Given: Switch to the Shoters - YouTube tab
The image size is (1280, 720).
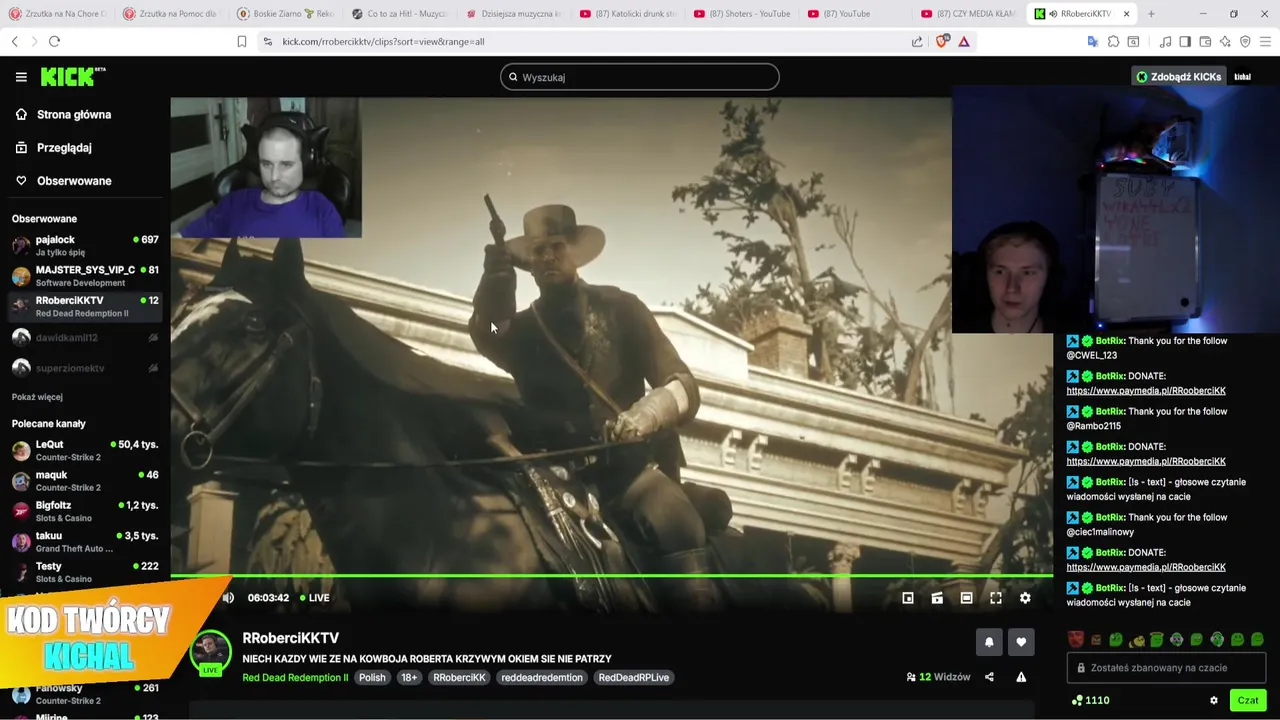Looking at the screenshot, I should (x=741, y=14).
